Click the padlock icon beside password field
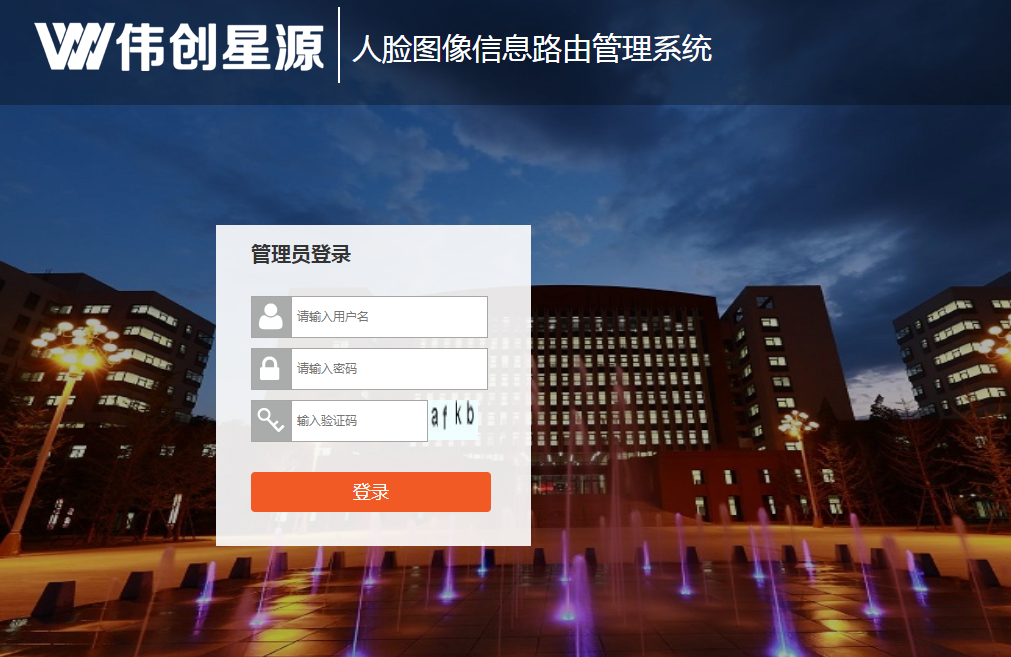 271,369
